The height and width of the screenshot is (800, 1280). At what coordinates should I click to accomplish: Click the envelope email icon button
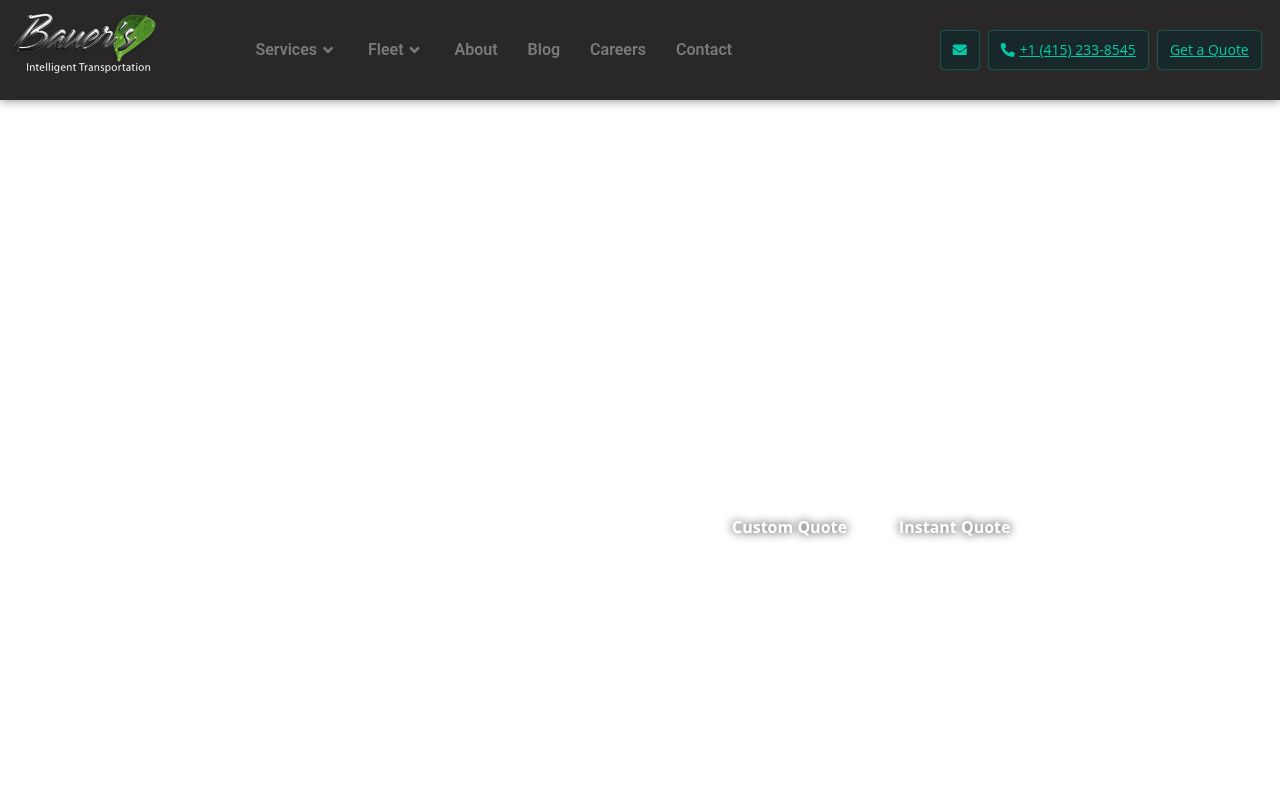coord(959,50)
